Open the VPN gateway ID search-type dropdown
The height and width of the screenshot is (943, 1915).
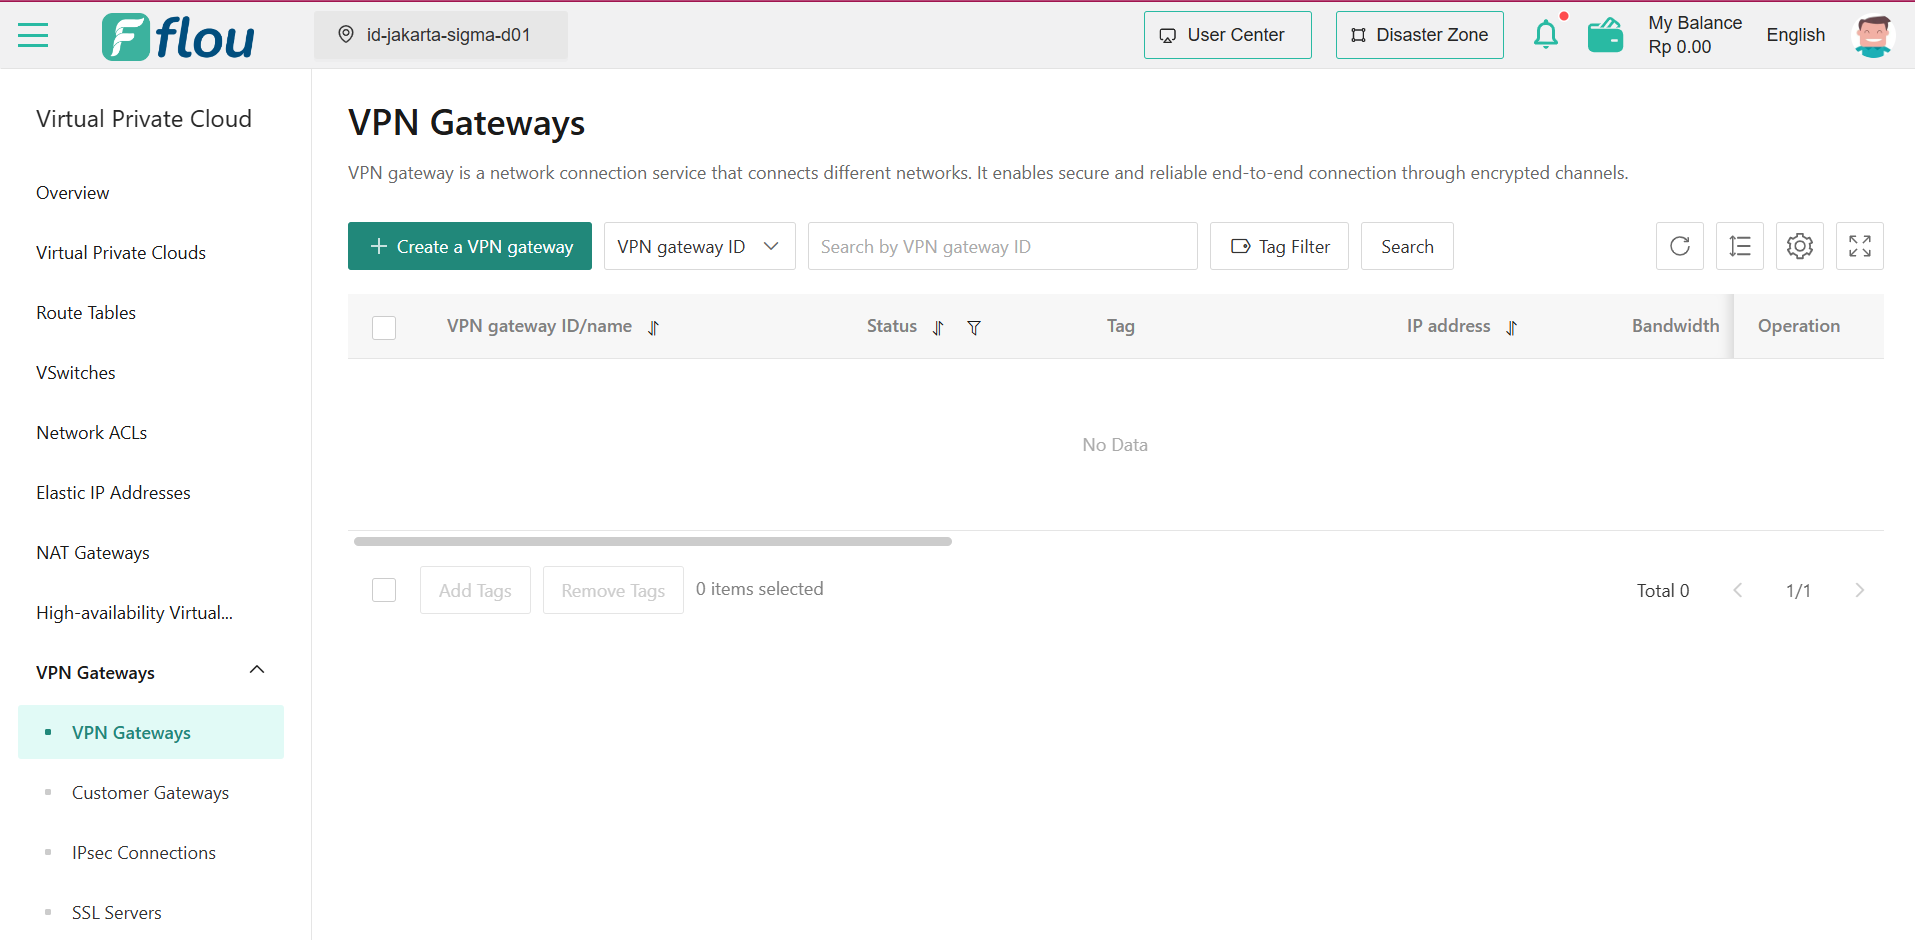coord(699,246)
